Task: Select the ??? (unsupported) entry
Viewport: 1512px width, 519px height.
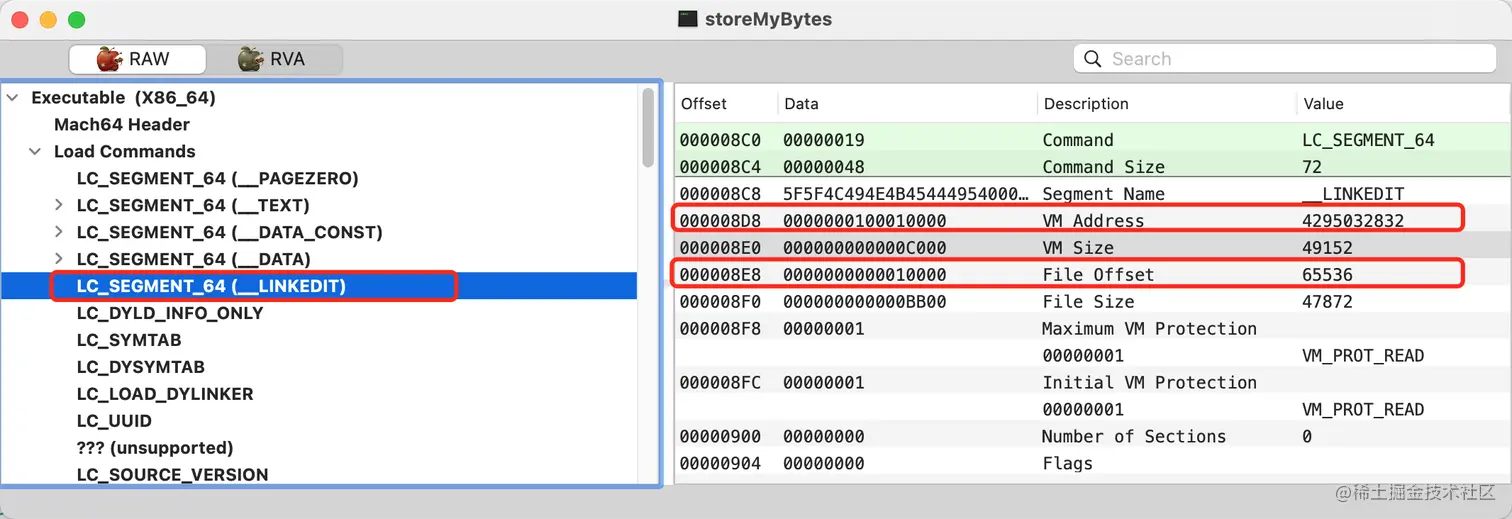Action: pyautogui.click(x=155, y=448)
